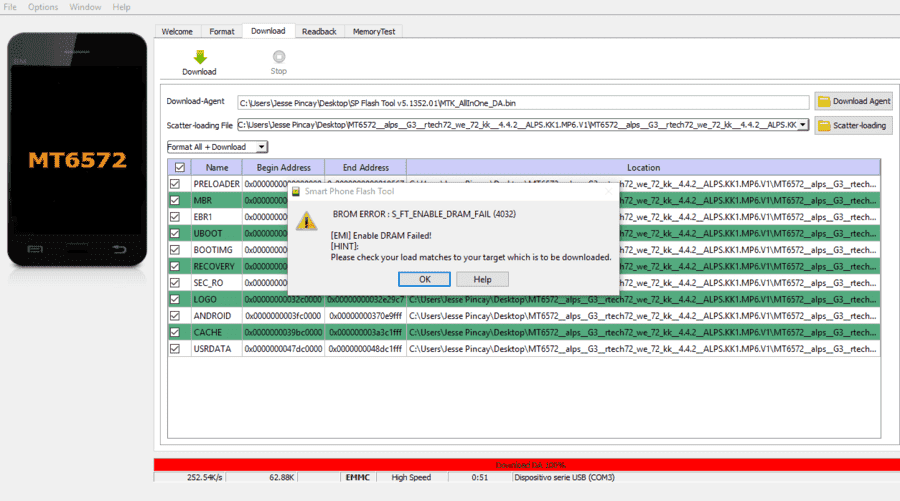Select the BOOTIMG name cell
This screenshot has height=501, width=900.
coord(216,250)
